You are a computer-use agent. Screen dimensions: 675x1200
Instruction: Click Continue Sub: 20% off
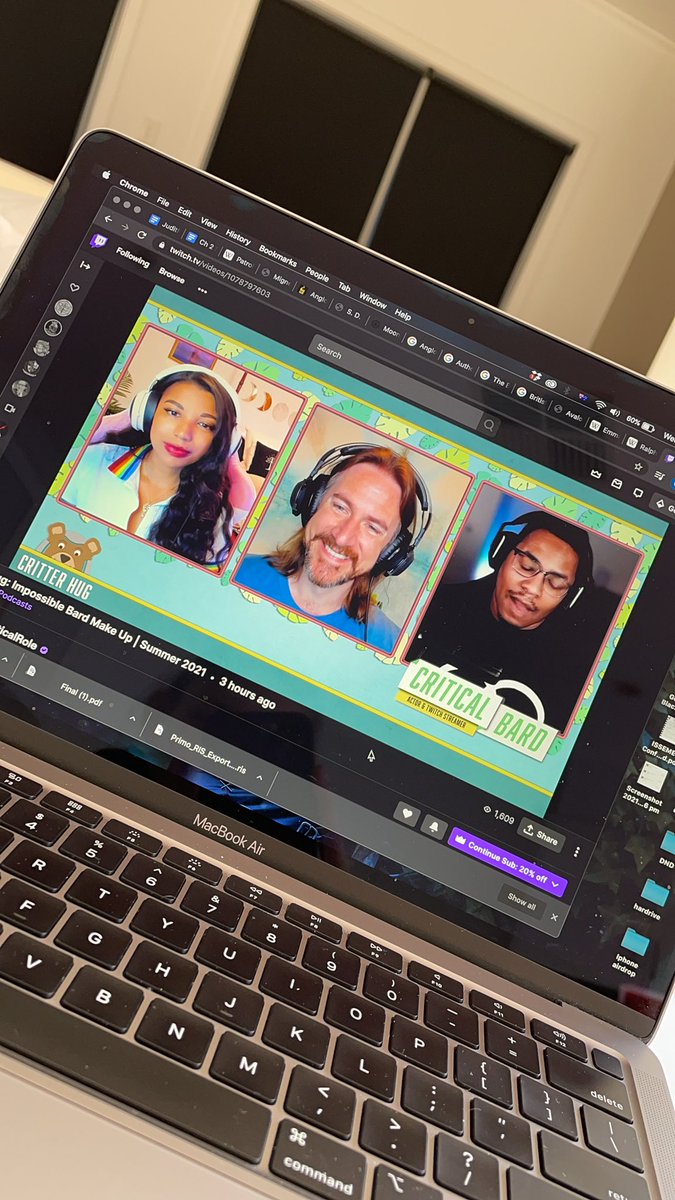coord(508,861)
